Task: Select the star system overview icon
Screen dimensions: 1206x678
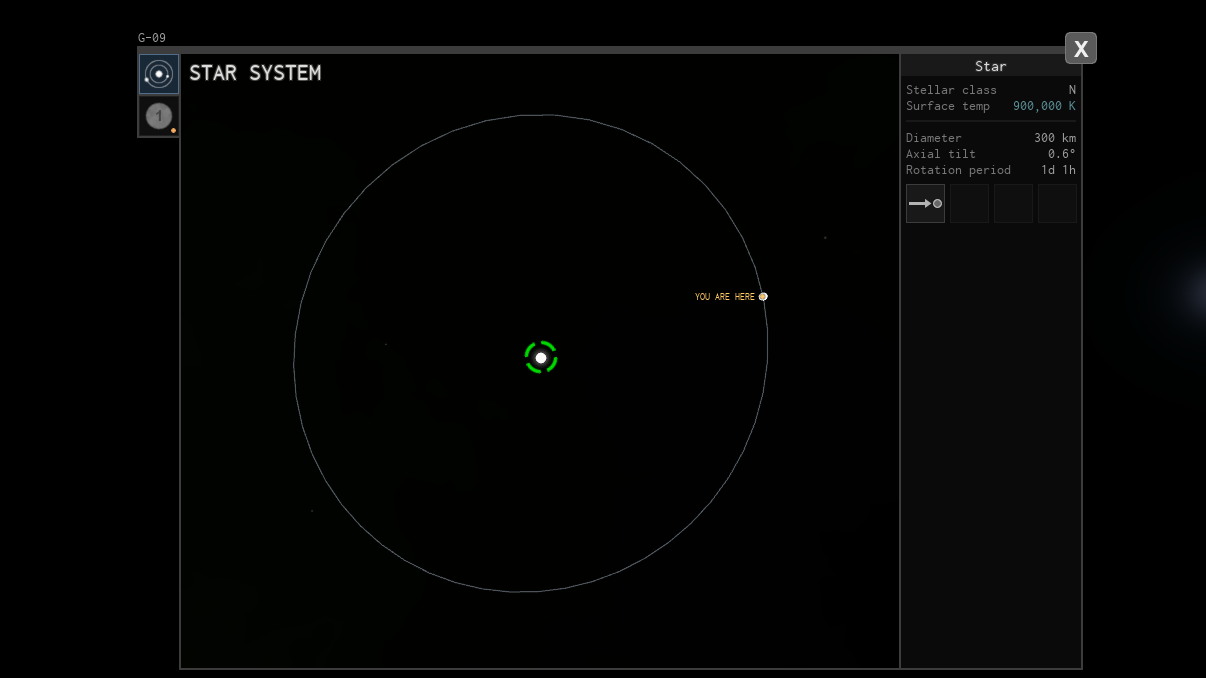Action: click(x=159, y=75)
